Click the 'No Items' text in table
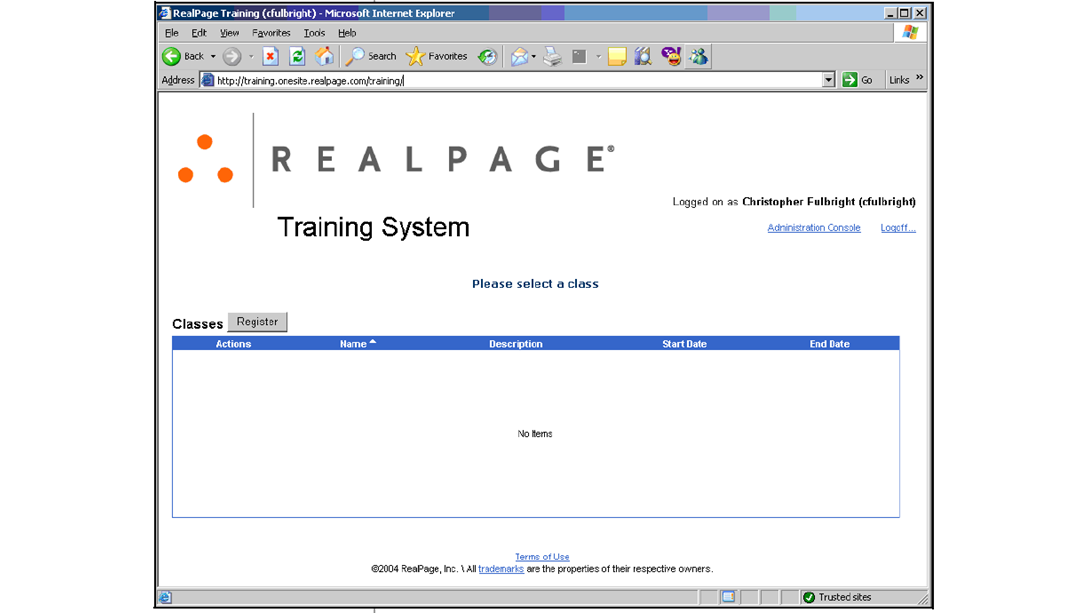The width and height of the screenshot is (1090, 613). pos(535,434)
